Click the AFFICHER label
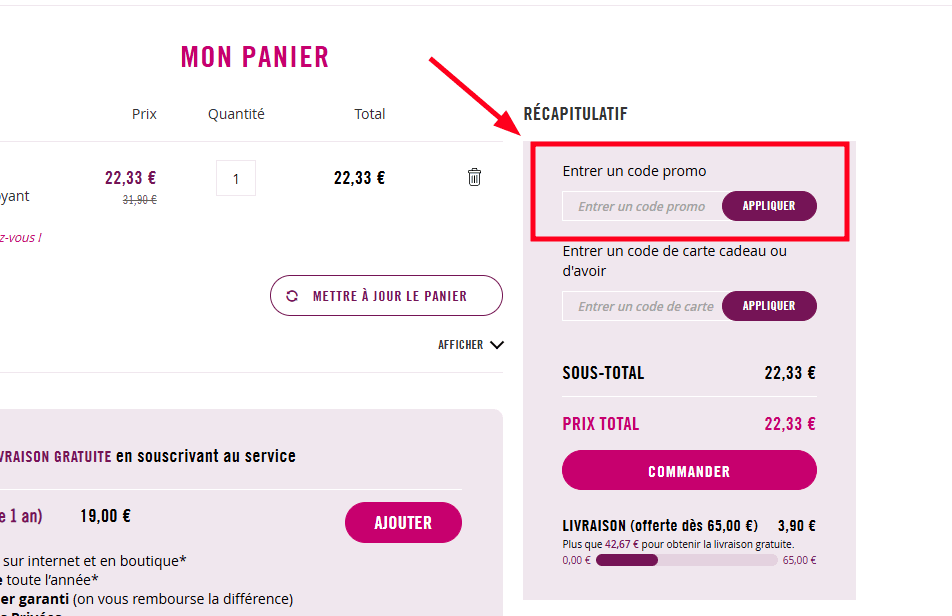The width and height of the screenshot is (952, 616). pyautogui.click(x=460, y=345)
